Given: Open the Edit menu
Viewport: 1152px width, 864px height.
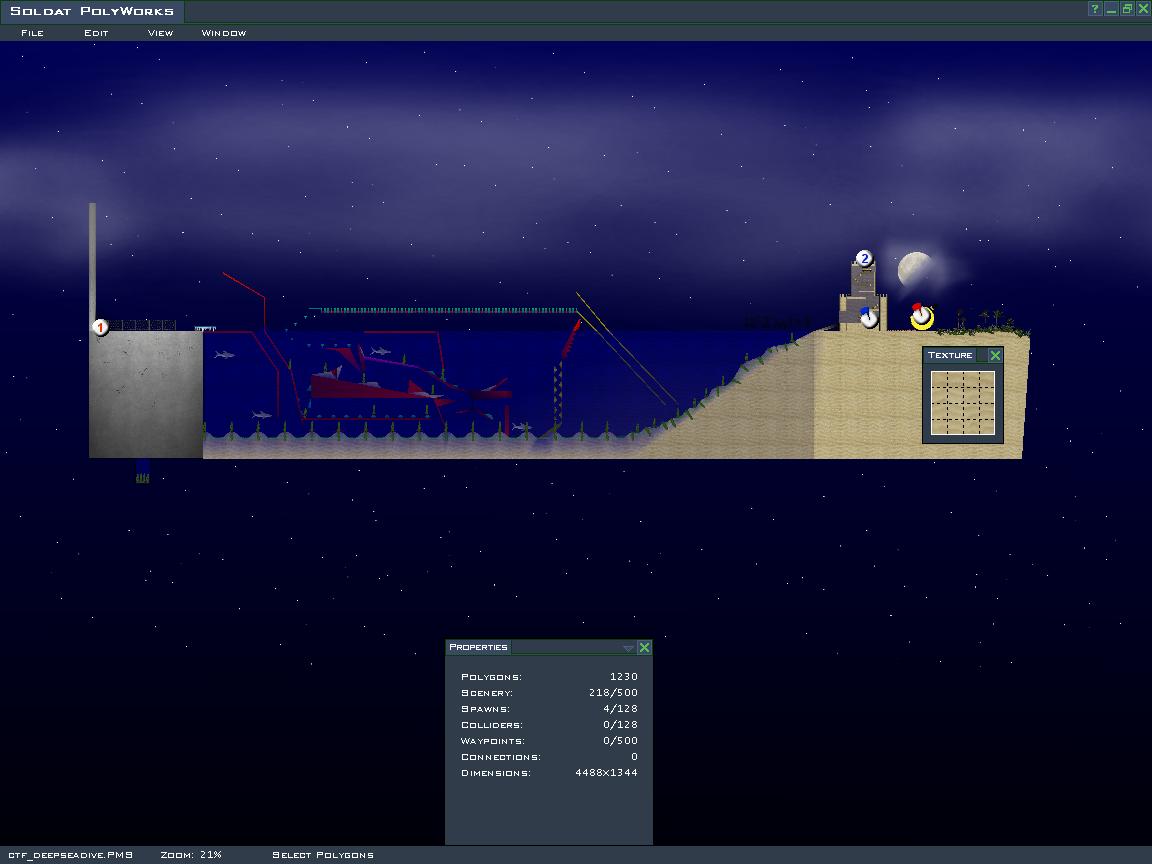Looking at the screenshot, I should click(x=96, y=33).
